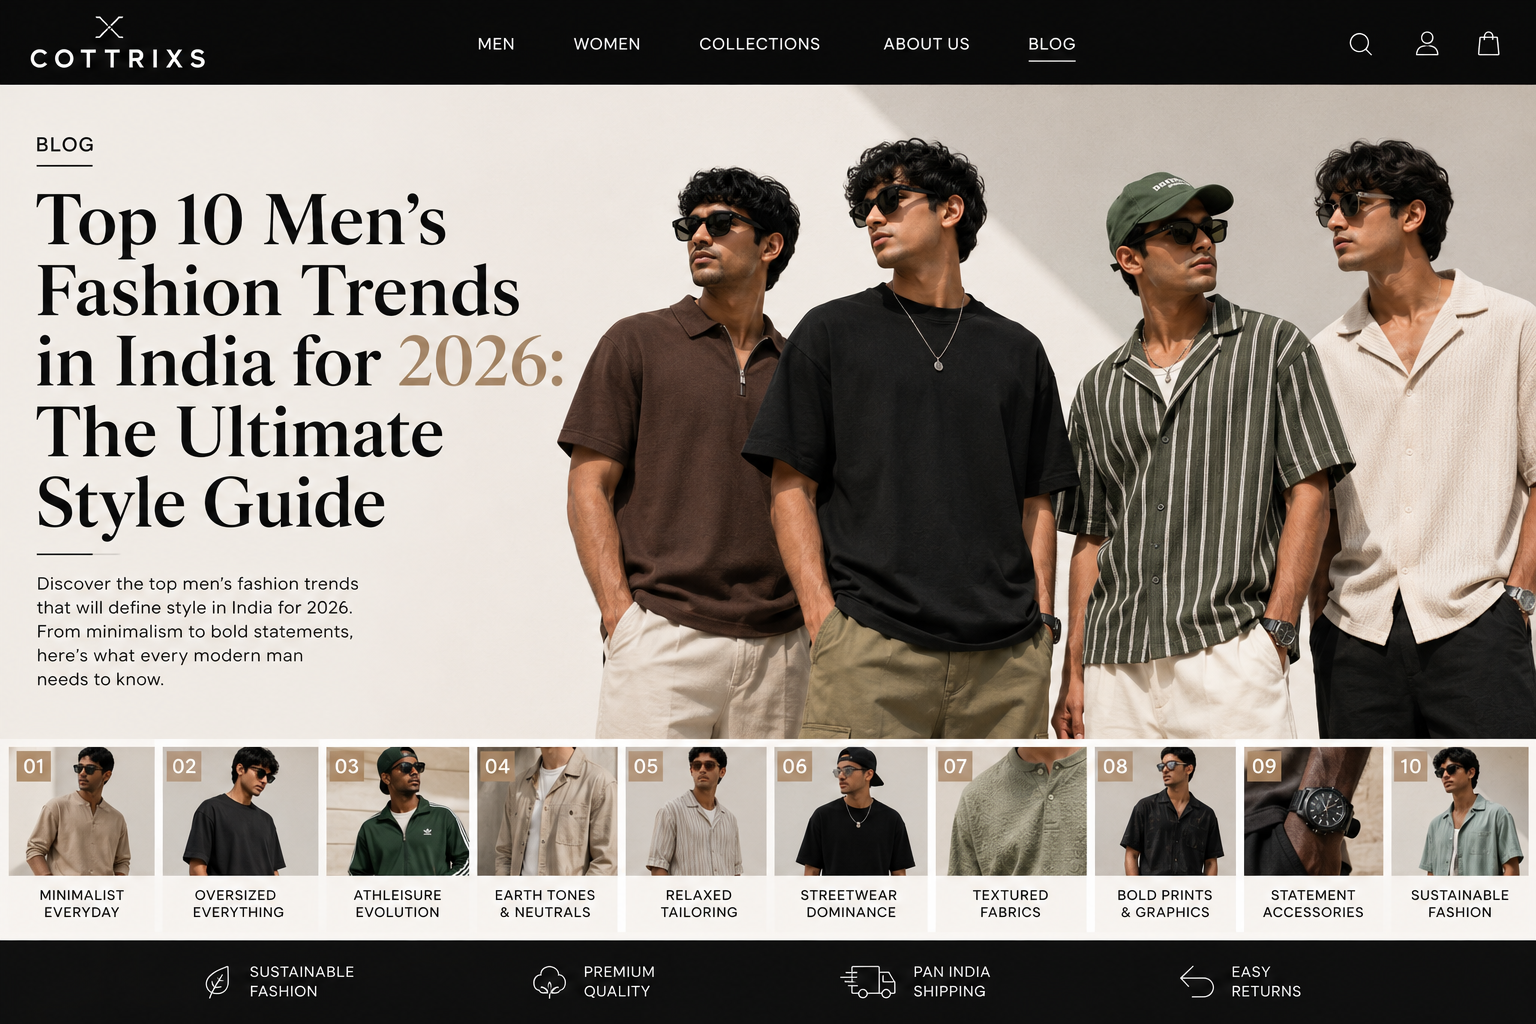
Task: Open trend 05 Relaxed Tailoring thumbnail
Action: coord(696,811)
